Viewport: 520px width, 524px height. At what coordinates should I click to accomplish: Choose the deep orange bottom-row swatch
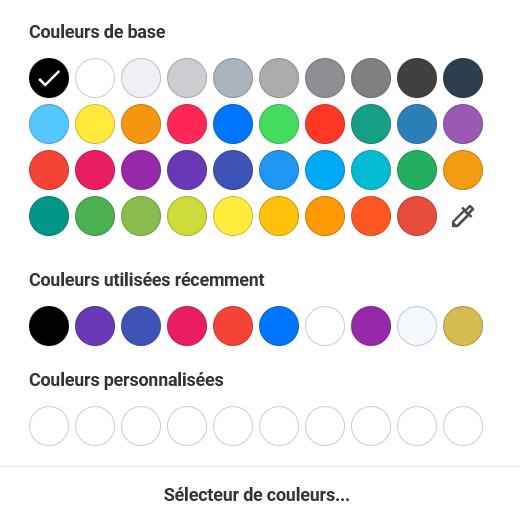(x=371, y=216)
